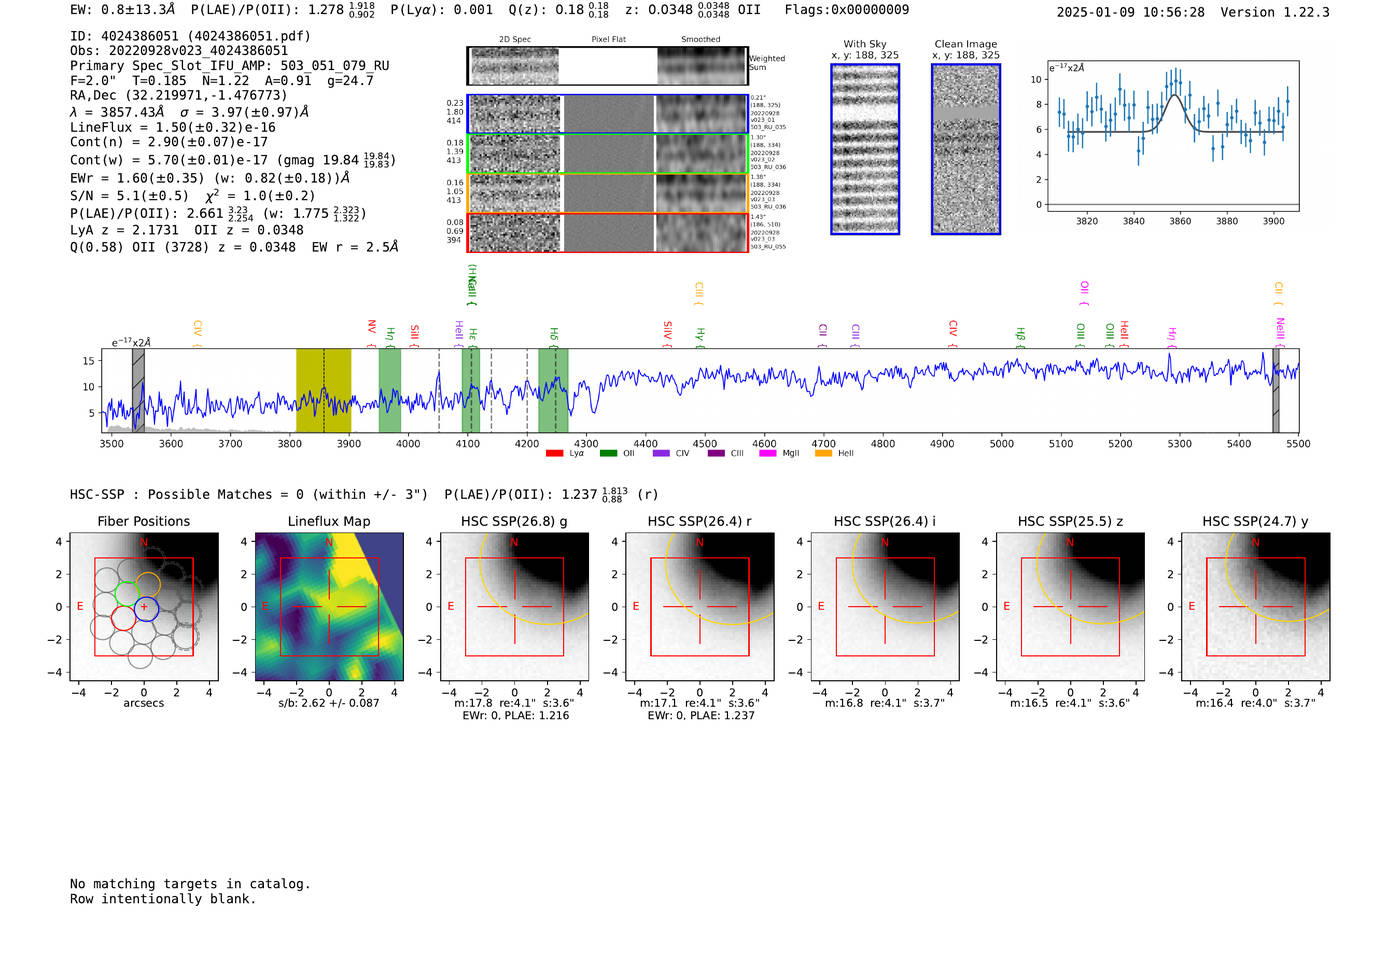Click the green band near 3970 Å
The width and height of the screenshot is (1400, 953).
(390, 390)
